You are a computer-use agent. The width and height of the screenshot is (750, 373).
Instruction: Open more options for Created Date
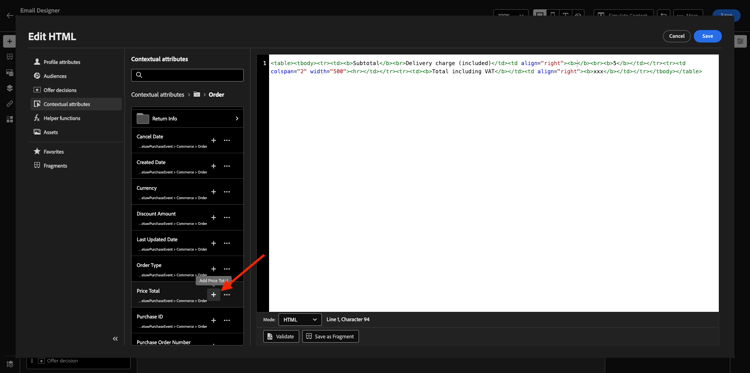click(227, 166)
